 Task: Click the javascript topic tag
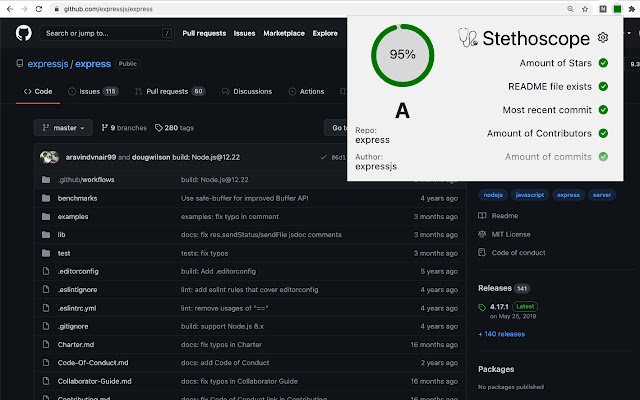pyautogui.click(x=529, y=195)
